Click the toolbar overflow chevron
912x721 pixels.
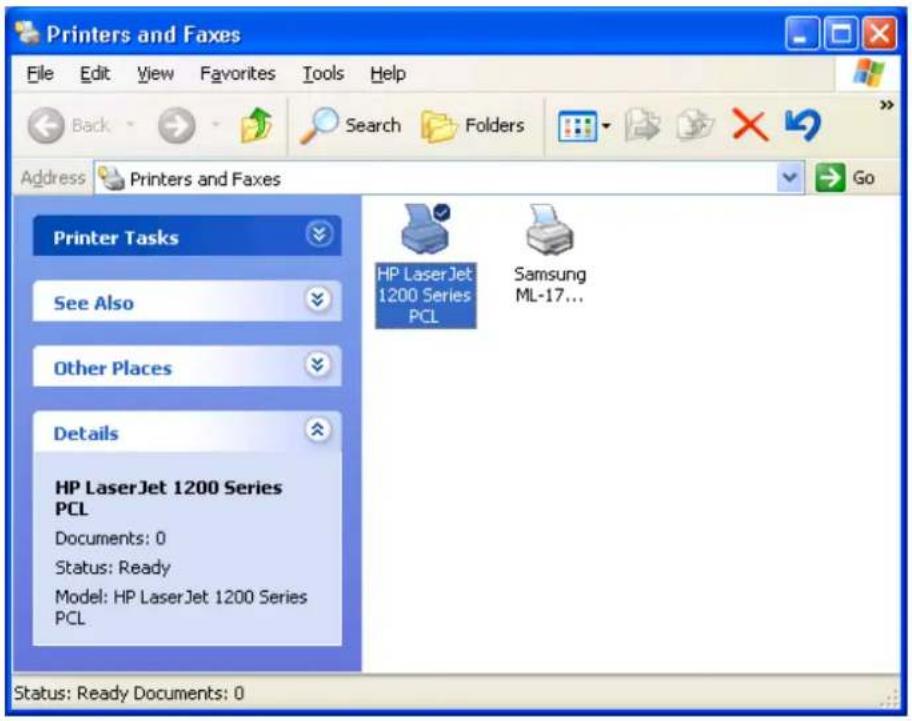886,106
